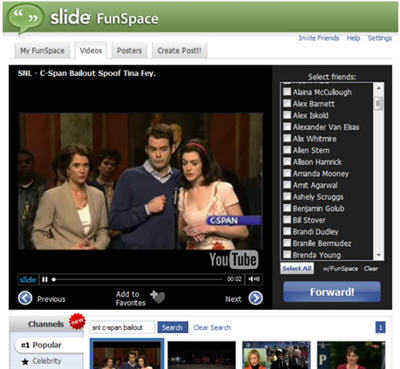Click the w/FunSpace filter link
This screenshot has width=400, height=369.
(340, 269)
